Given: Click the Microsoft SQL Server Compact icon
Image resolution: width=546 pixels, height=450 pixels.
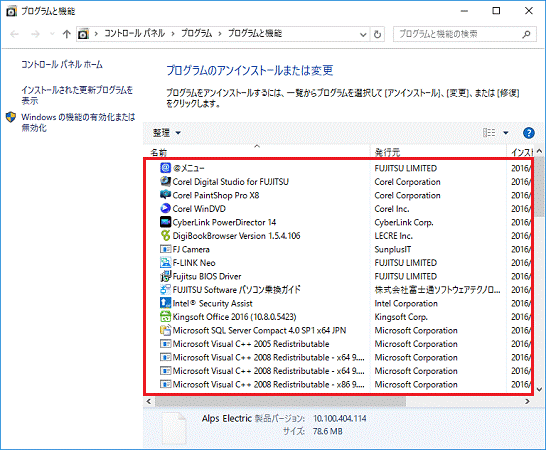Looking at the screenshot, I should tap(165, 330).
